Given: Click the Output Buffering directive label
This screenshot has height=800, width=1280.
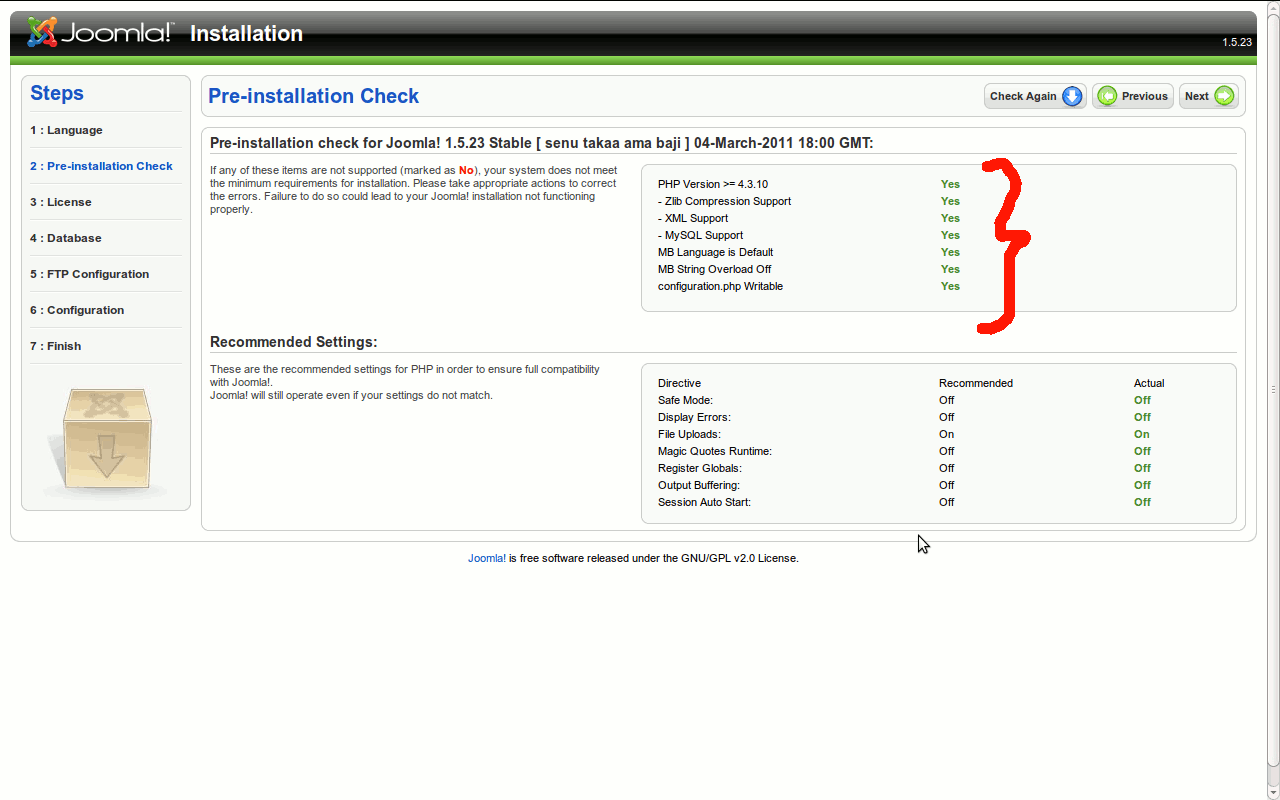Looking at the screenshot, I should 699,485.
